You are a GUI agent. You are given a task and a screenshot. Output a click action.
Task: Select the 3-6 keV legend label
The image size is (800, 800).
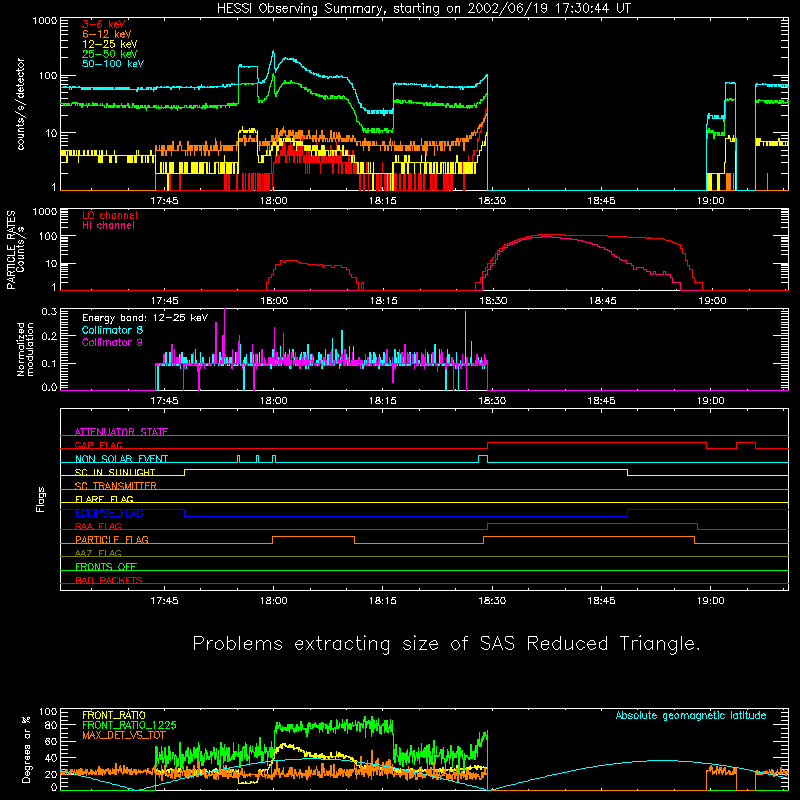click(x=104, y=24)
